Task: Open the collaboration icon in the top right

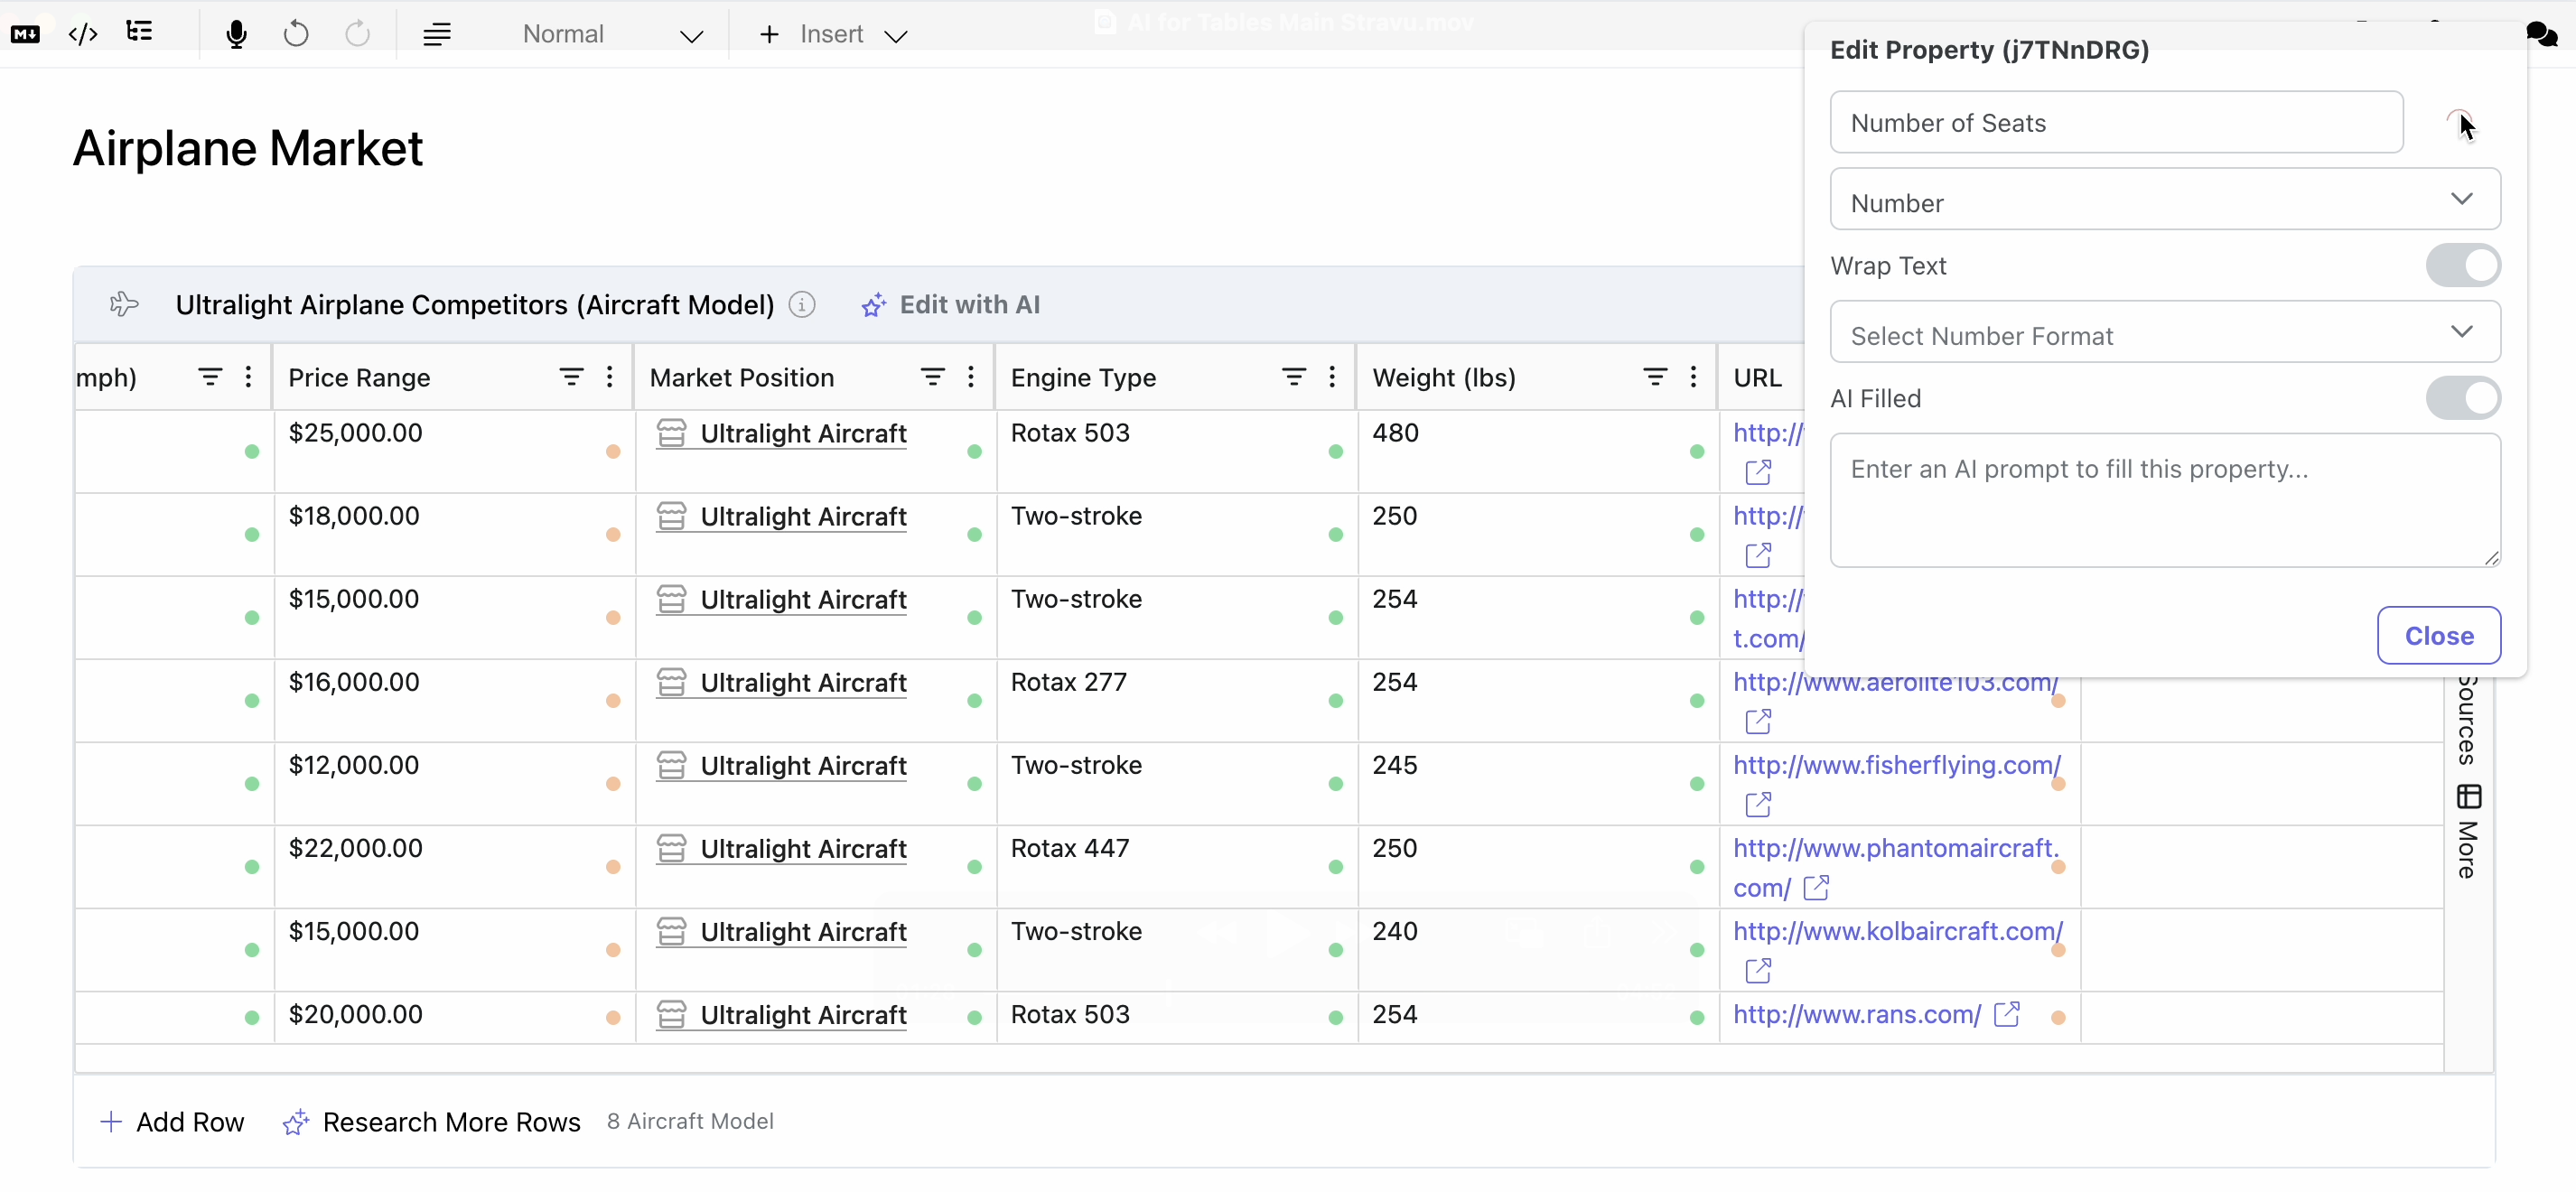Action: click(x=2541, y=33)
